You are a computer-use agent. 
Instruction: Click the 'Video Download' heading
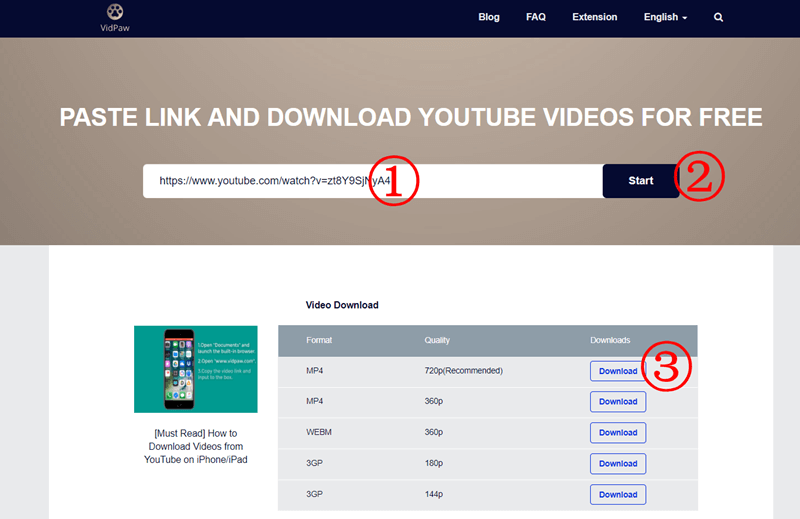point(342,305)
